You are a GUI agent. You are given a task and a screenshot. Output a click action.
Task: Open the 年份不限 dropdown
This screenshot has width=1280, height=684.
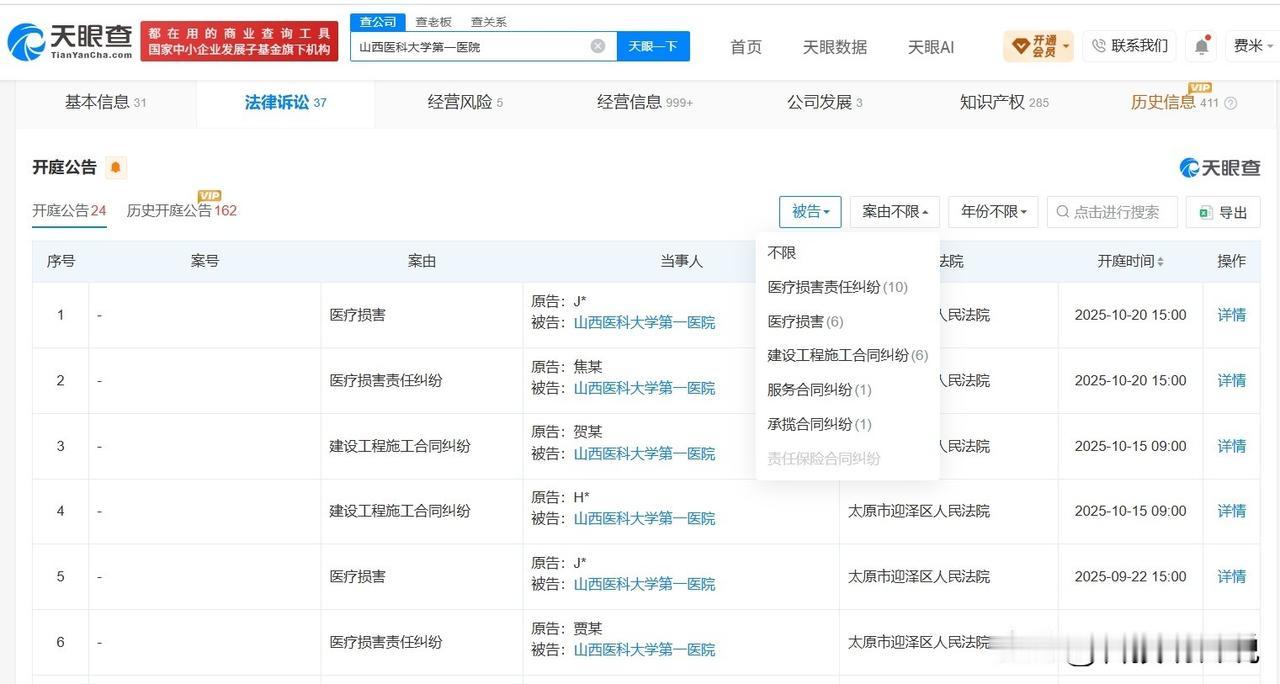993,212
